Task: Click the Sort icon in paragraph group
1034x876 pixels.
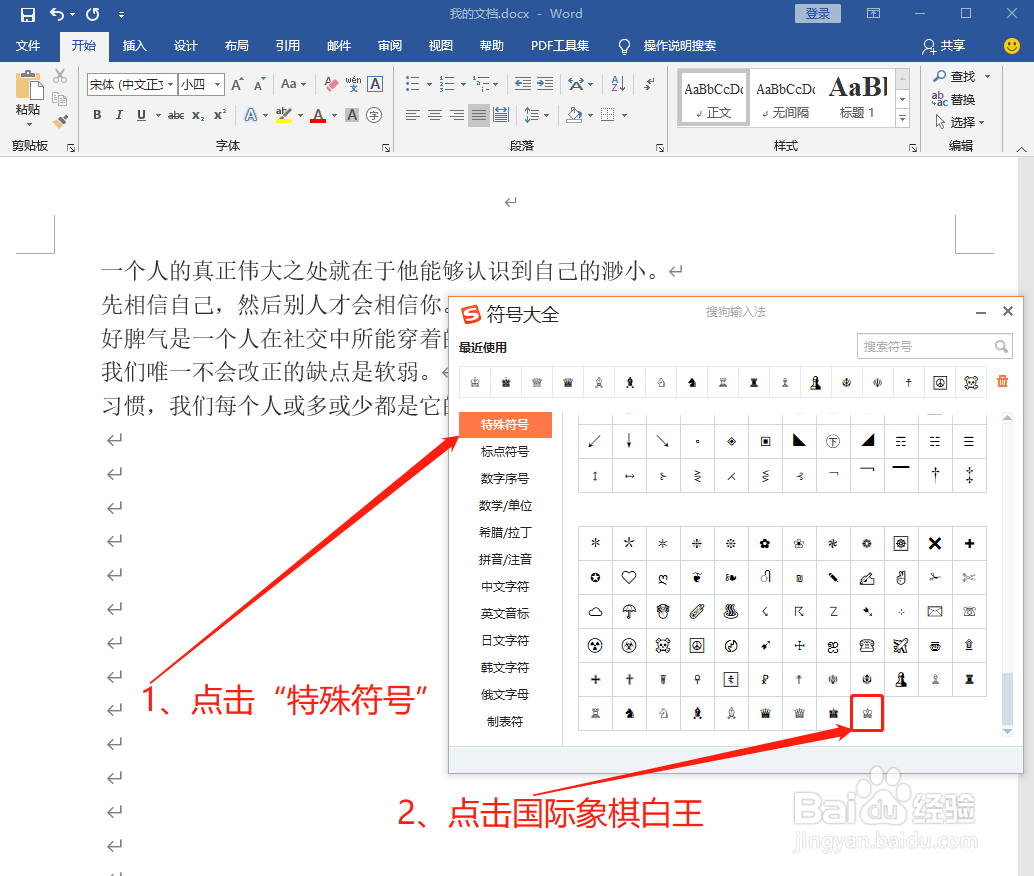Action: pyautogui.click(x=619, y=85)
